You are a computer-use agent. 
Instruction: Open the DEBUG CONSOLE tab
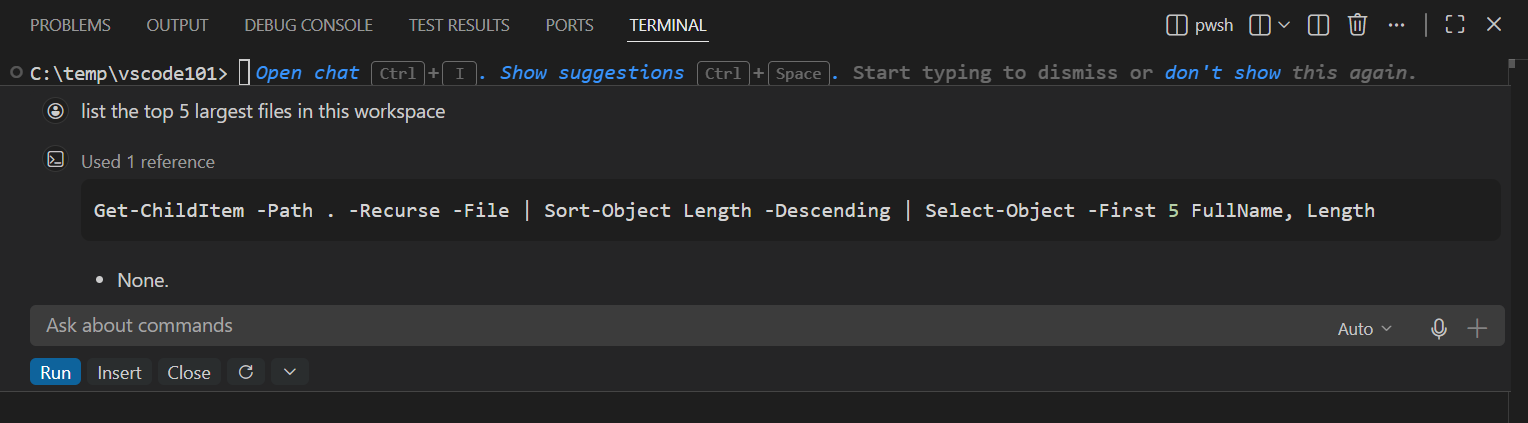308,25
